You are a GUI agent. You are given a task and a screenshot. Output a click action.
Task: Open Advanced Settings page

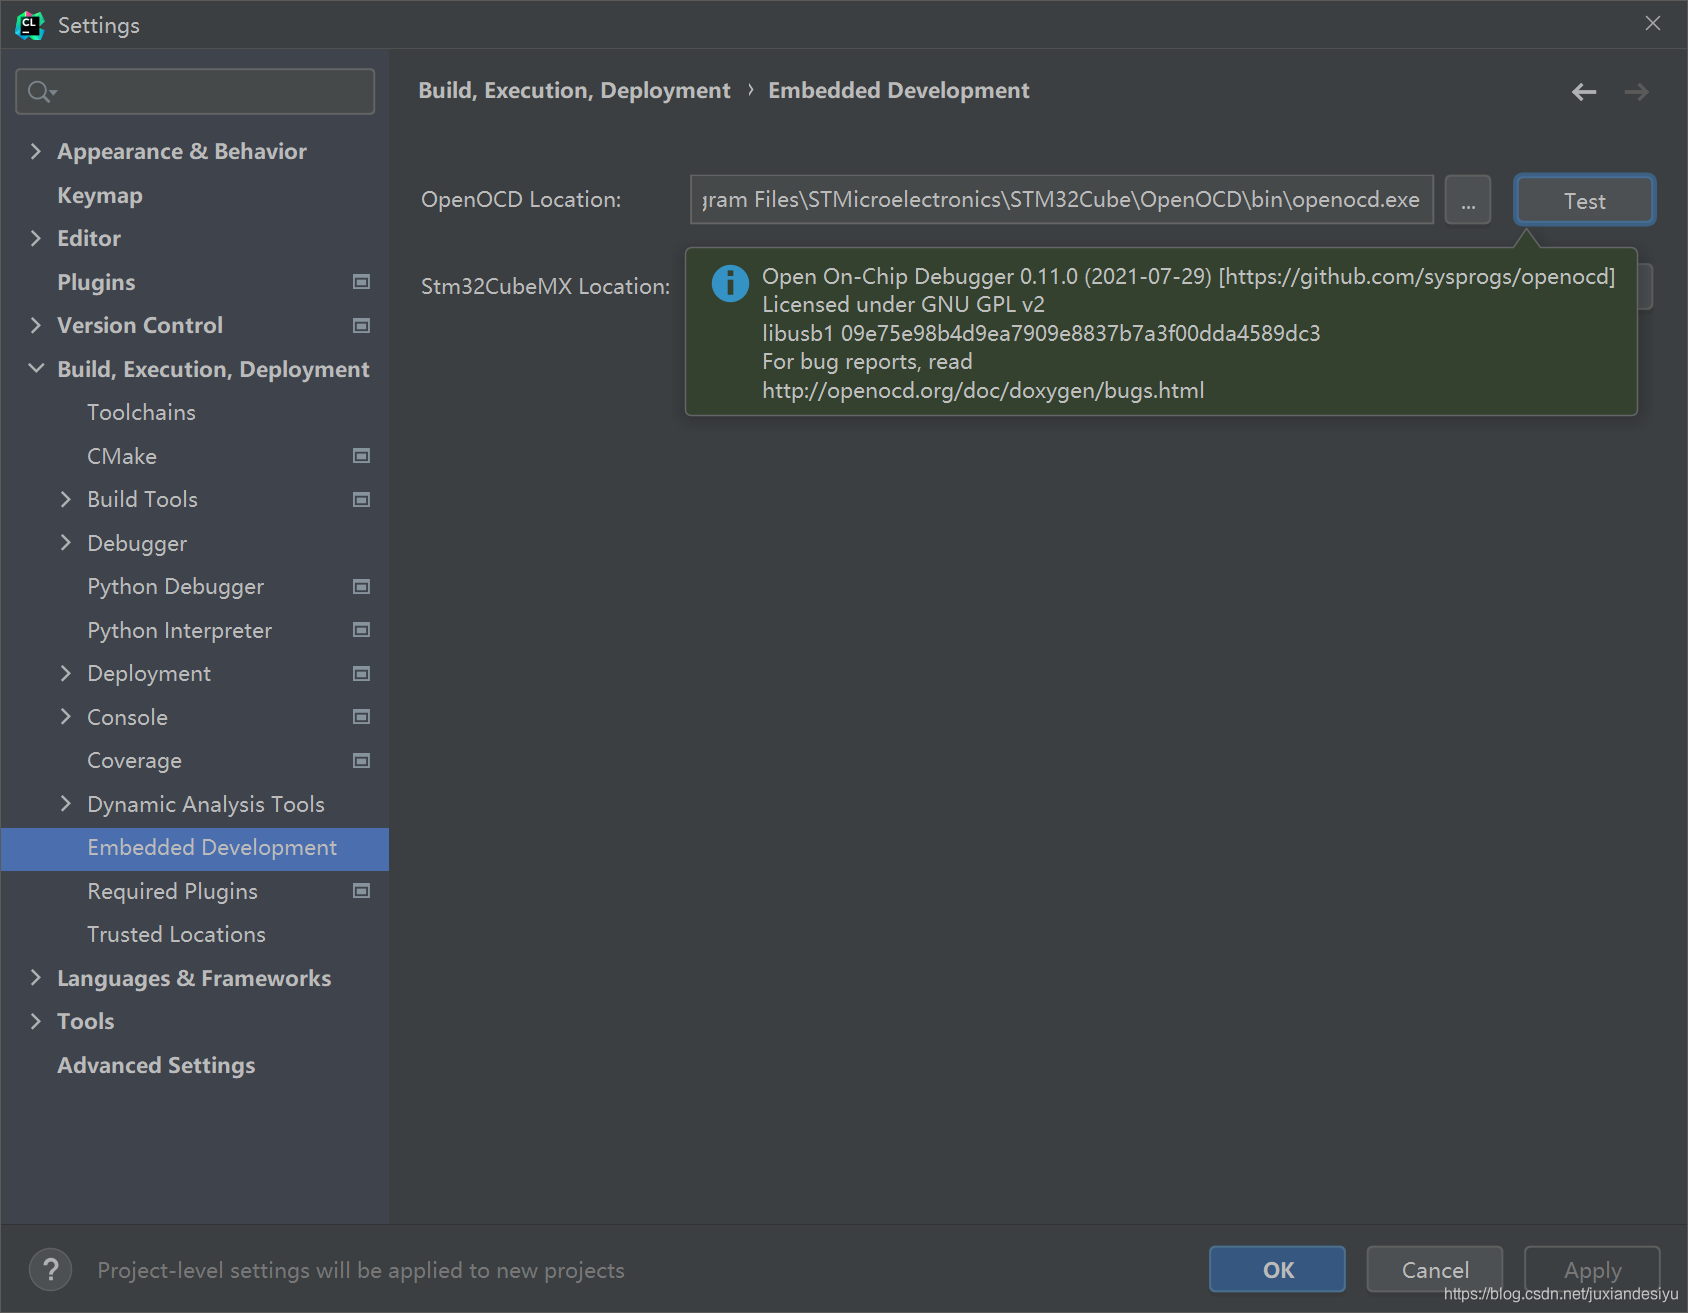pos(156,1065)
